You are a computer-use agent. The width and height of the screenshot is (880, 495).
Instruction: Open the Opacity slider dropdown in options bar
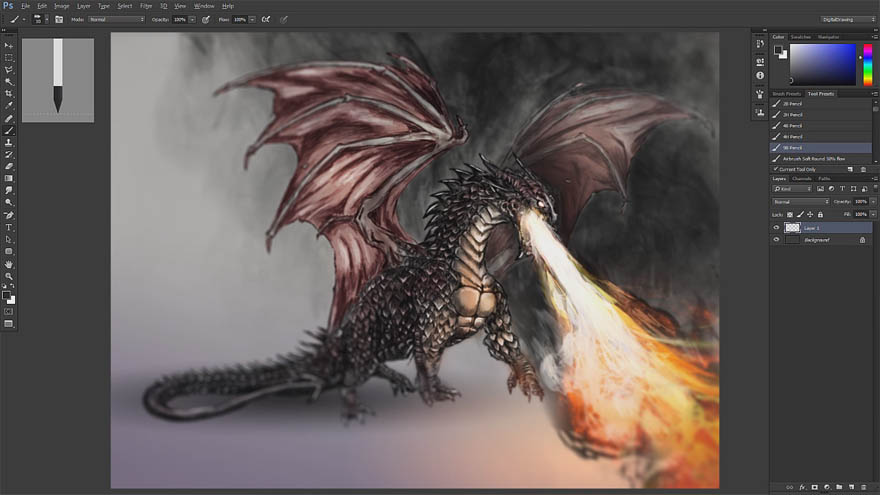[x=192, y=20]
